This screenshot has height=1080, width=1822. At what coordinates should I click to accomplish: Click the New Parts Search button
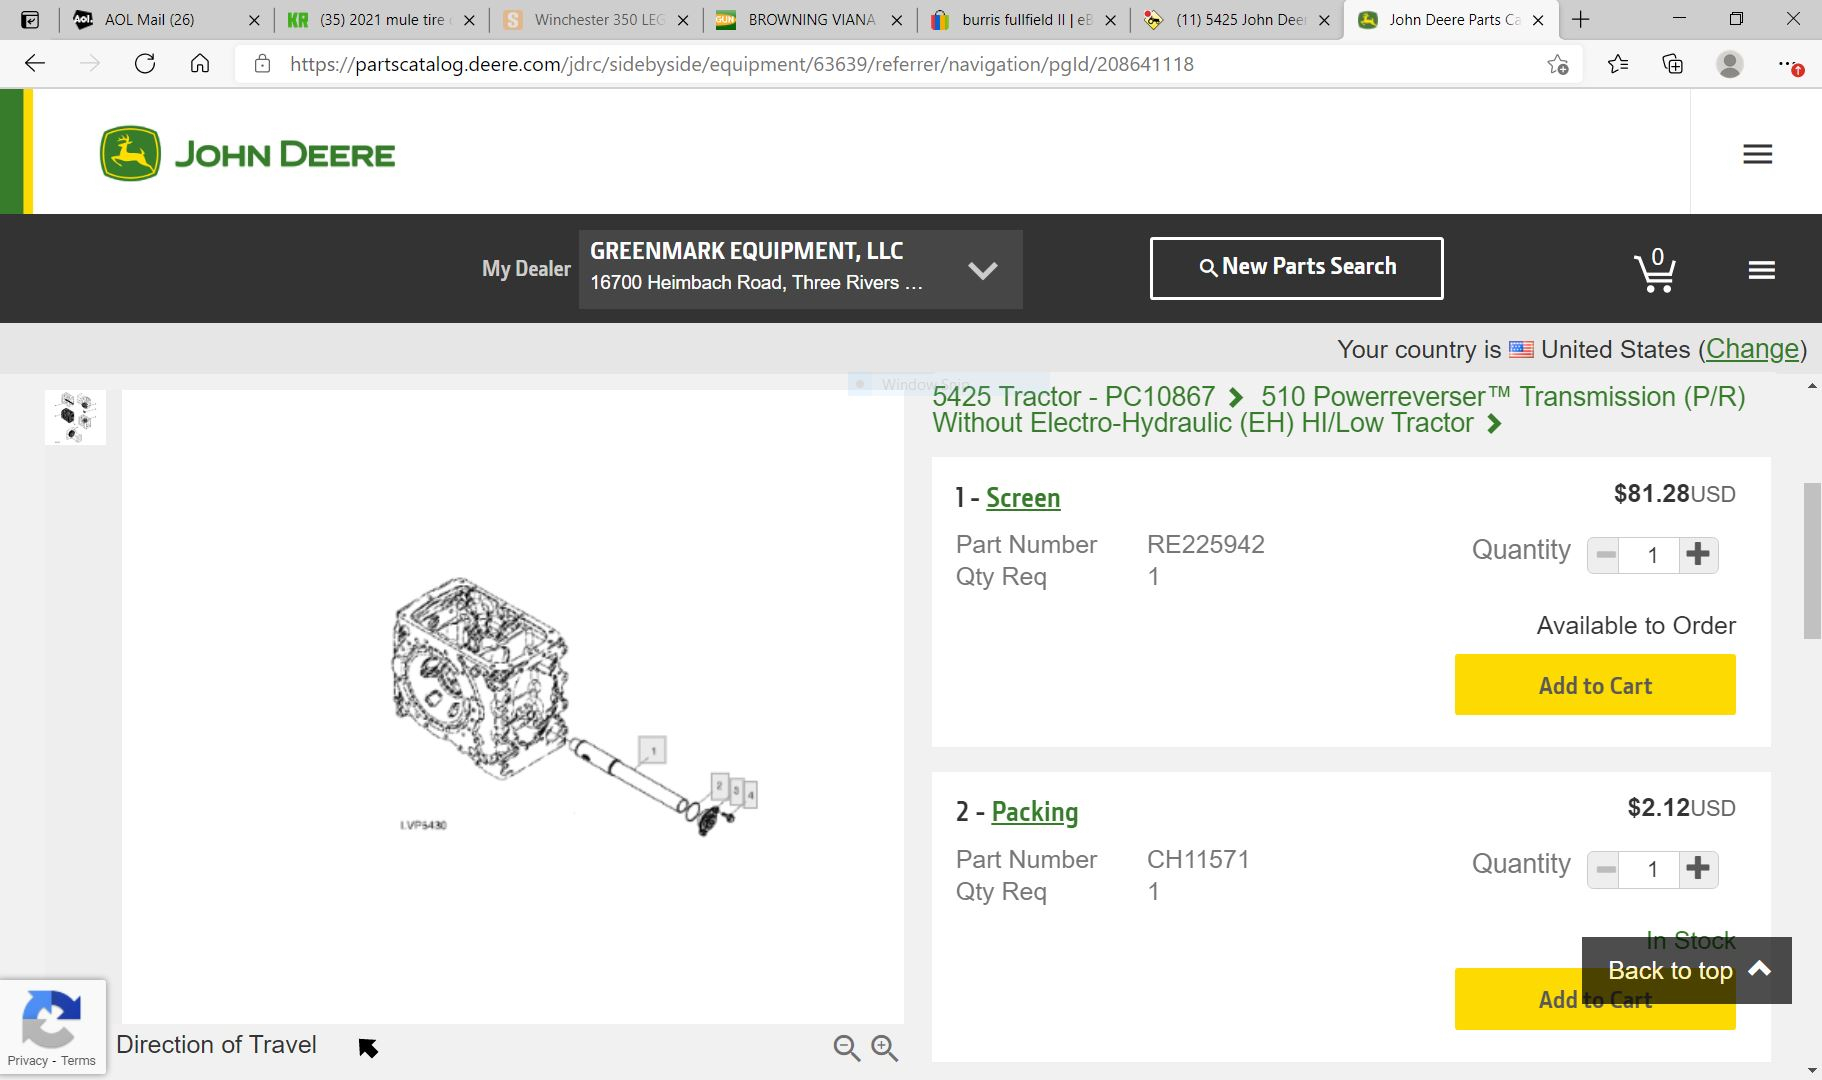pos(1297,268)
